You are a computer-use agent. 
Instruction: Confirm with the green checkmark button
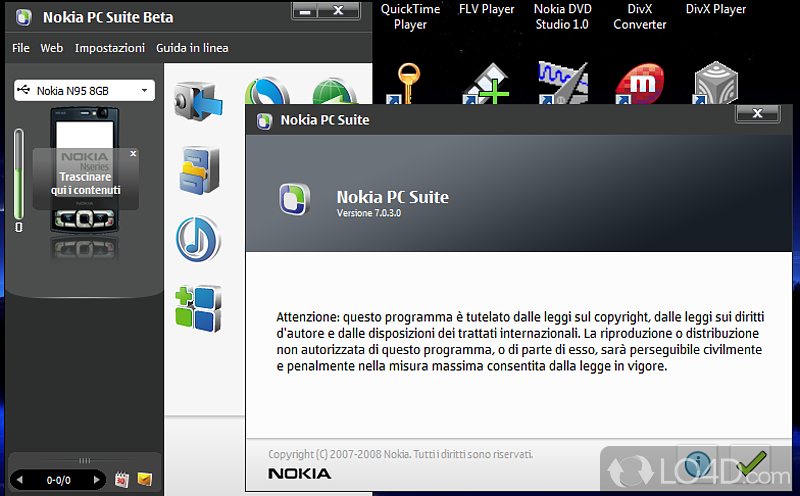click(x=752, y=464)
